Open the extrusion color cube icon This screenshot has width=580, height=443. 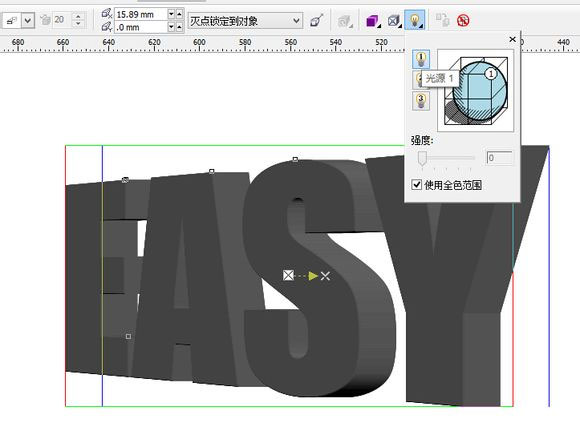[373, 21]
